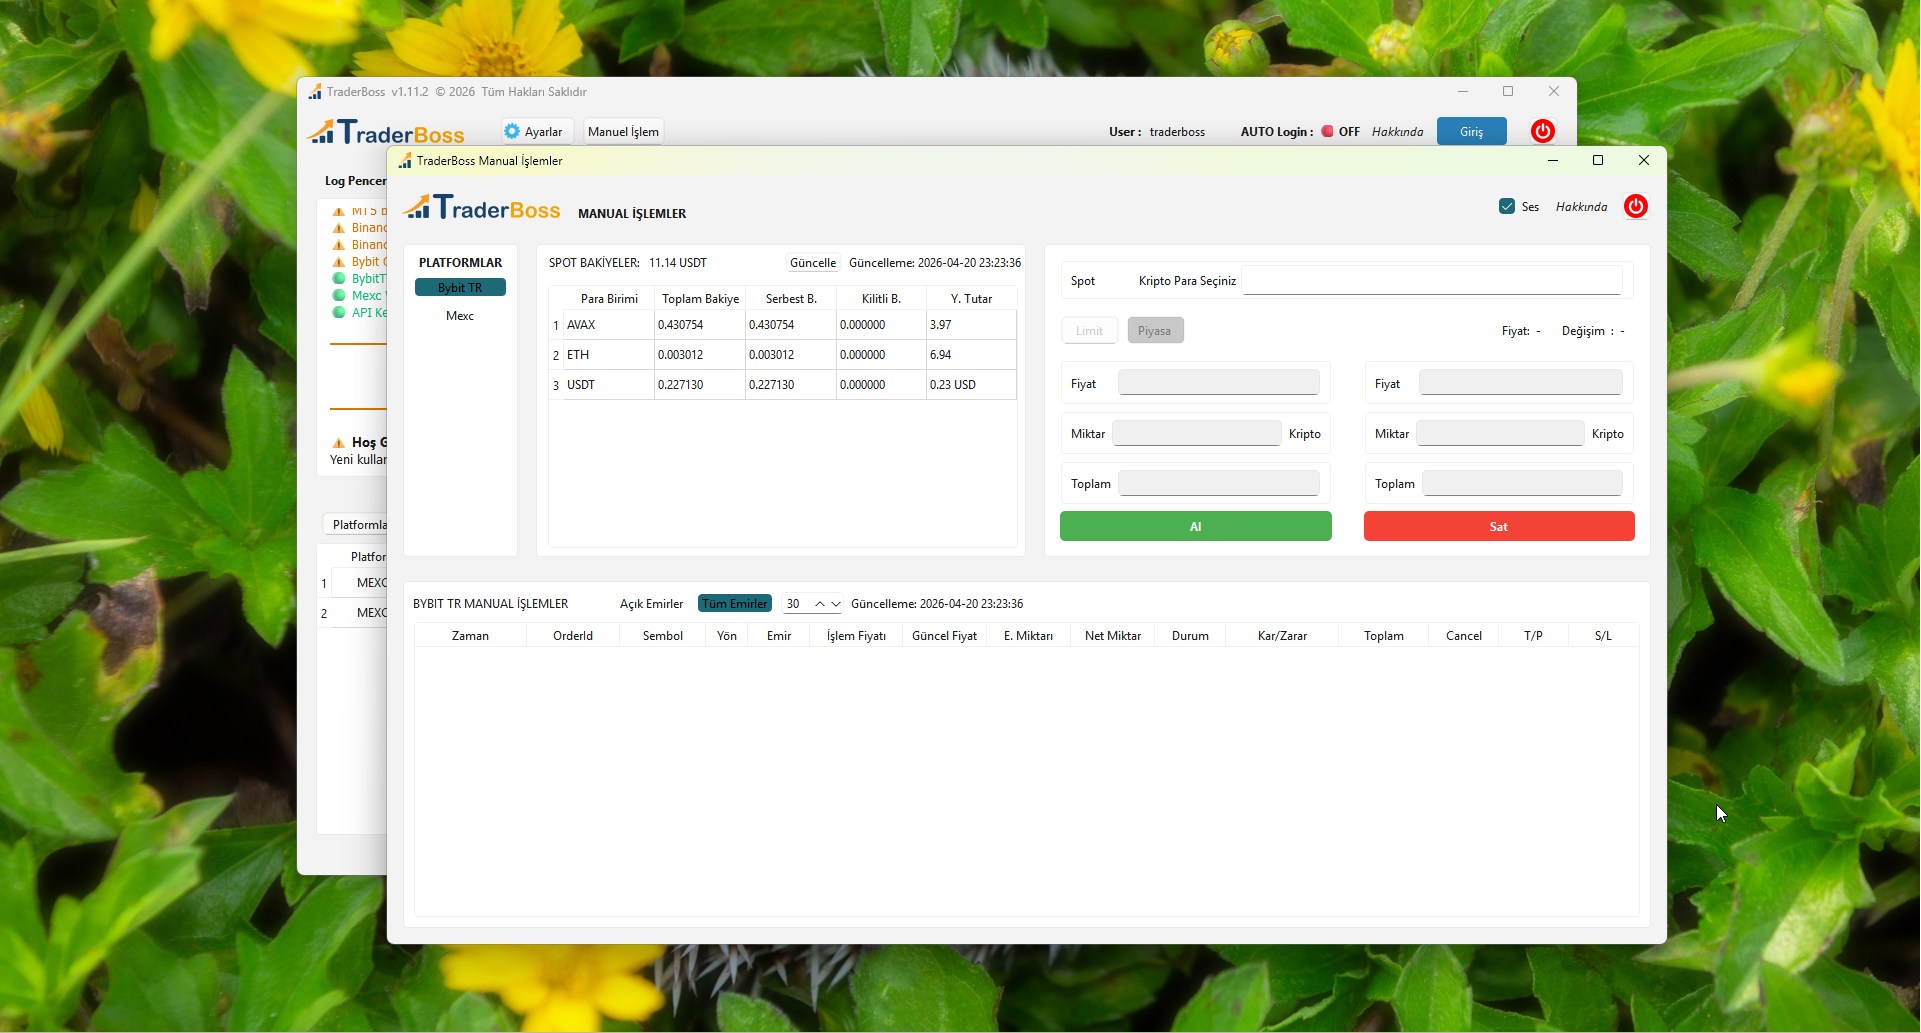Click the buy-side Toplam input field
1921x1033 pixels.
[1218, 483]
